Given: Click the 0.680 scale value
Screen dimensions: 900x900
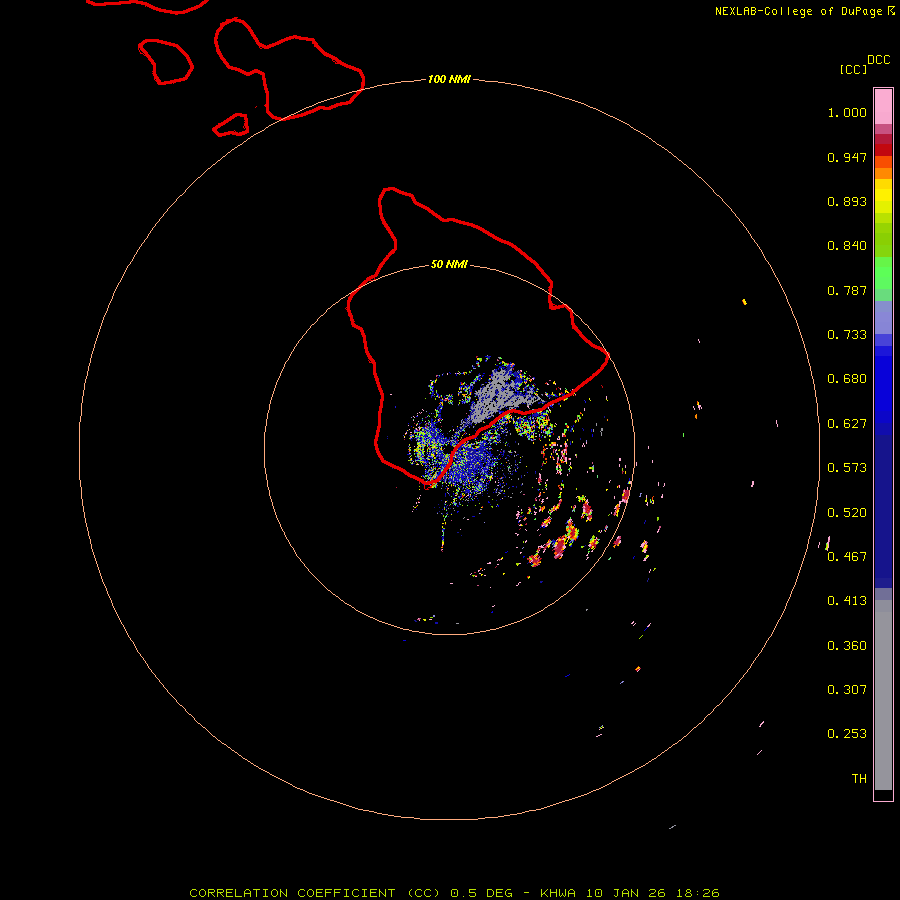Looking at the screenshot, I should coord(847,379).
